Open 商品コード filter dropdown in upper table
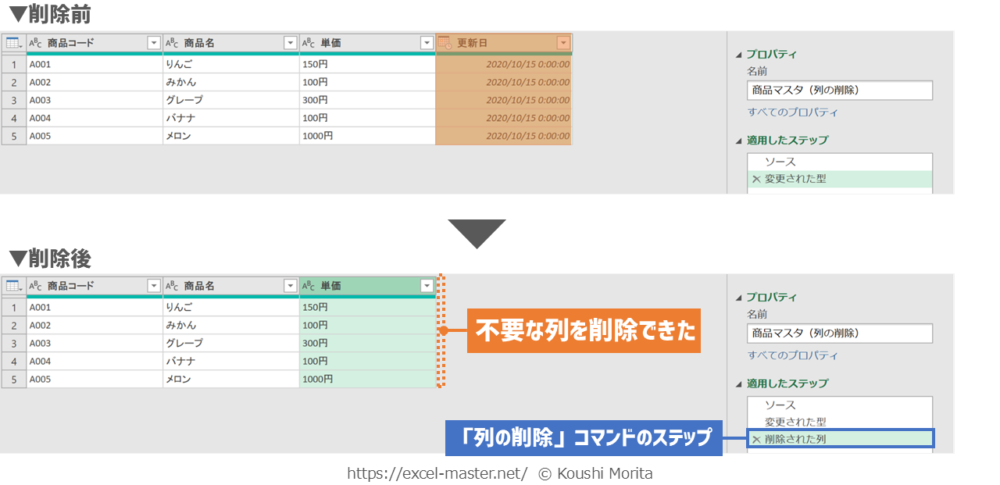The image size is (1000, 485). [153, 43]
